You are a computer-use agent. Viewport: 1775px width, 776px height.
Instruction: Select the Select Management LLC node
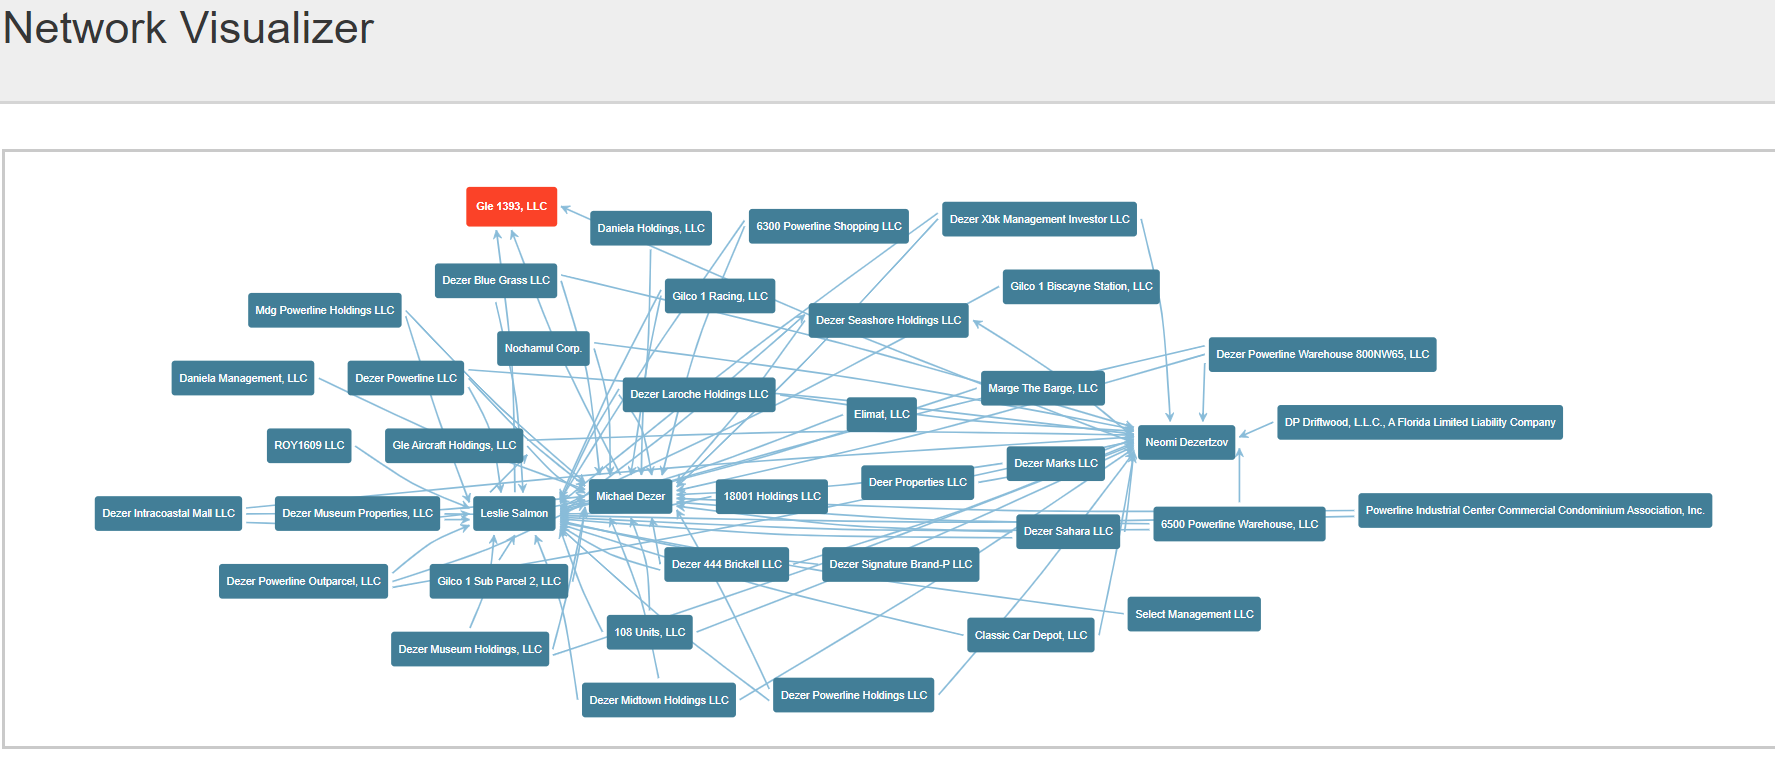[1194, 614]
